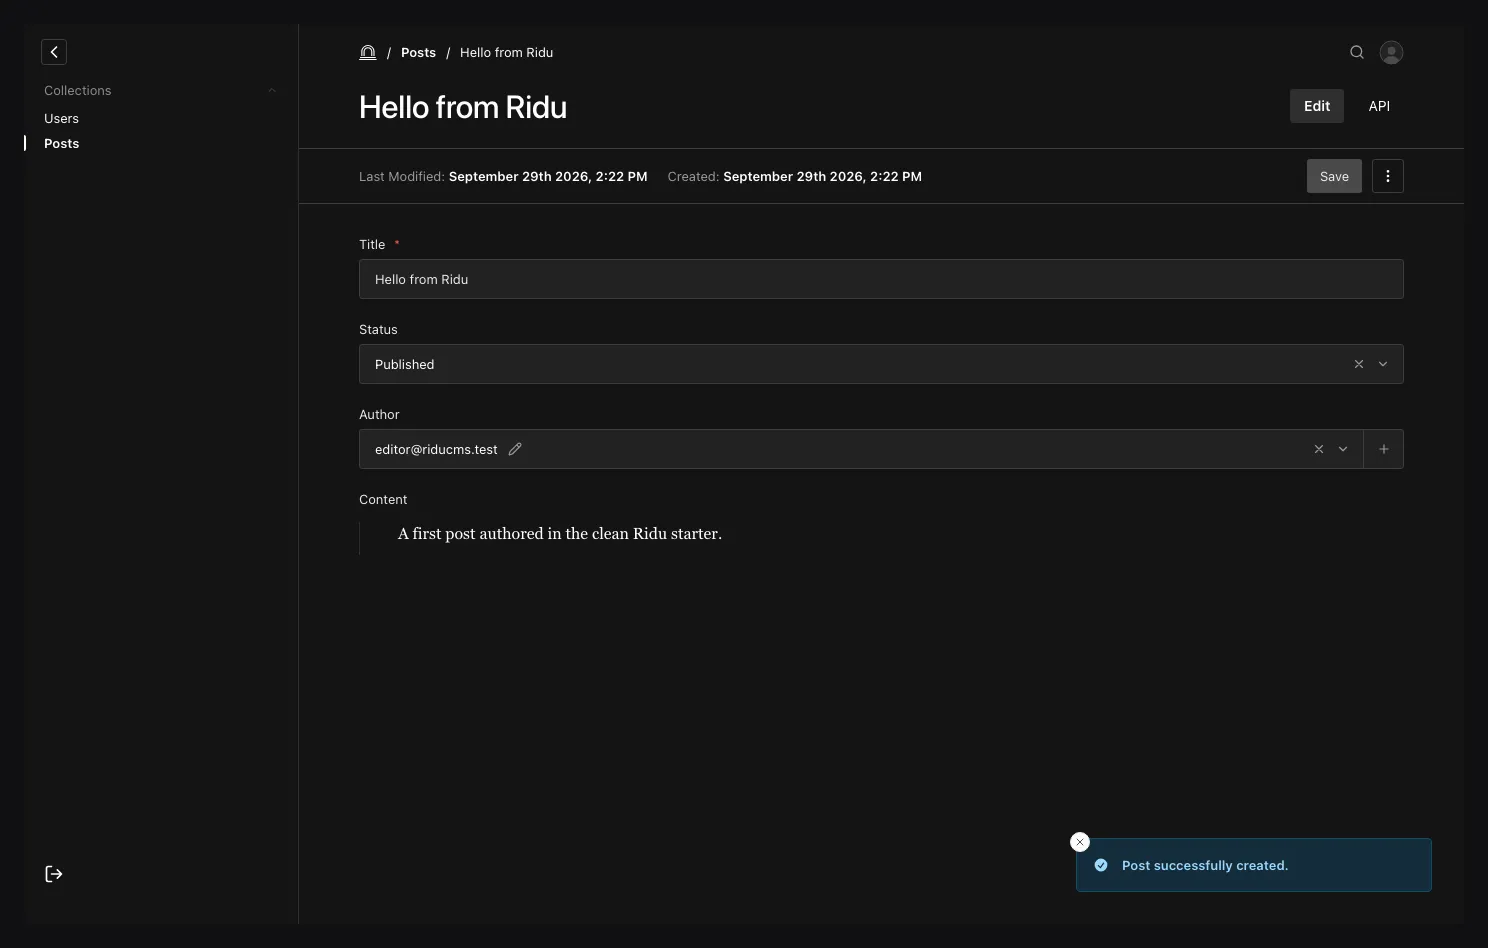
Task: Open the three-dot document actions menu
Action: point(1388,176)
